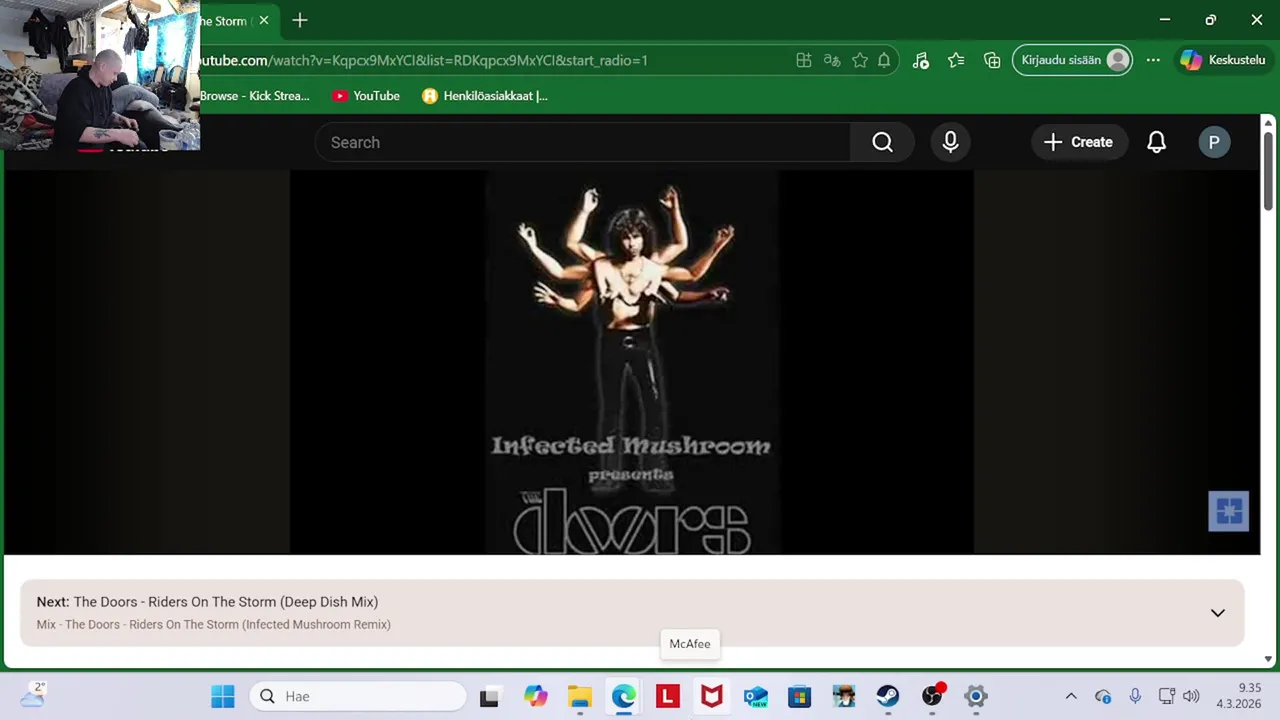Open the Windows Start menu

click(222, 696)
